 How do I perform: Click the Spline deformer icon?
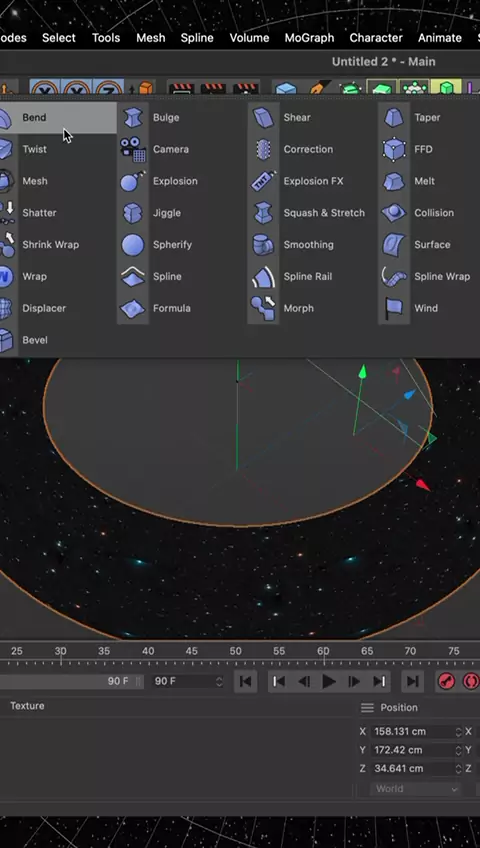[x=133, y=276]
